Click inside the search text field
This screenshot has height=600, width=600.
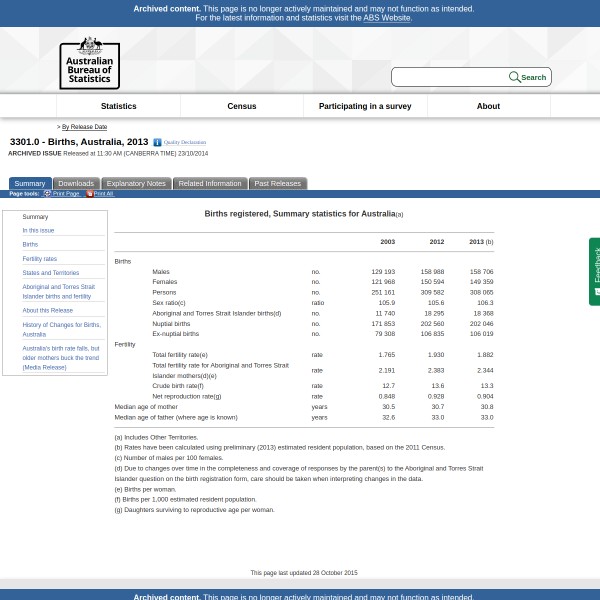[x=450, y=77]
